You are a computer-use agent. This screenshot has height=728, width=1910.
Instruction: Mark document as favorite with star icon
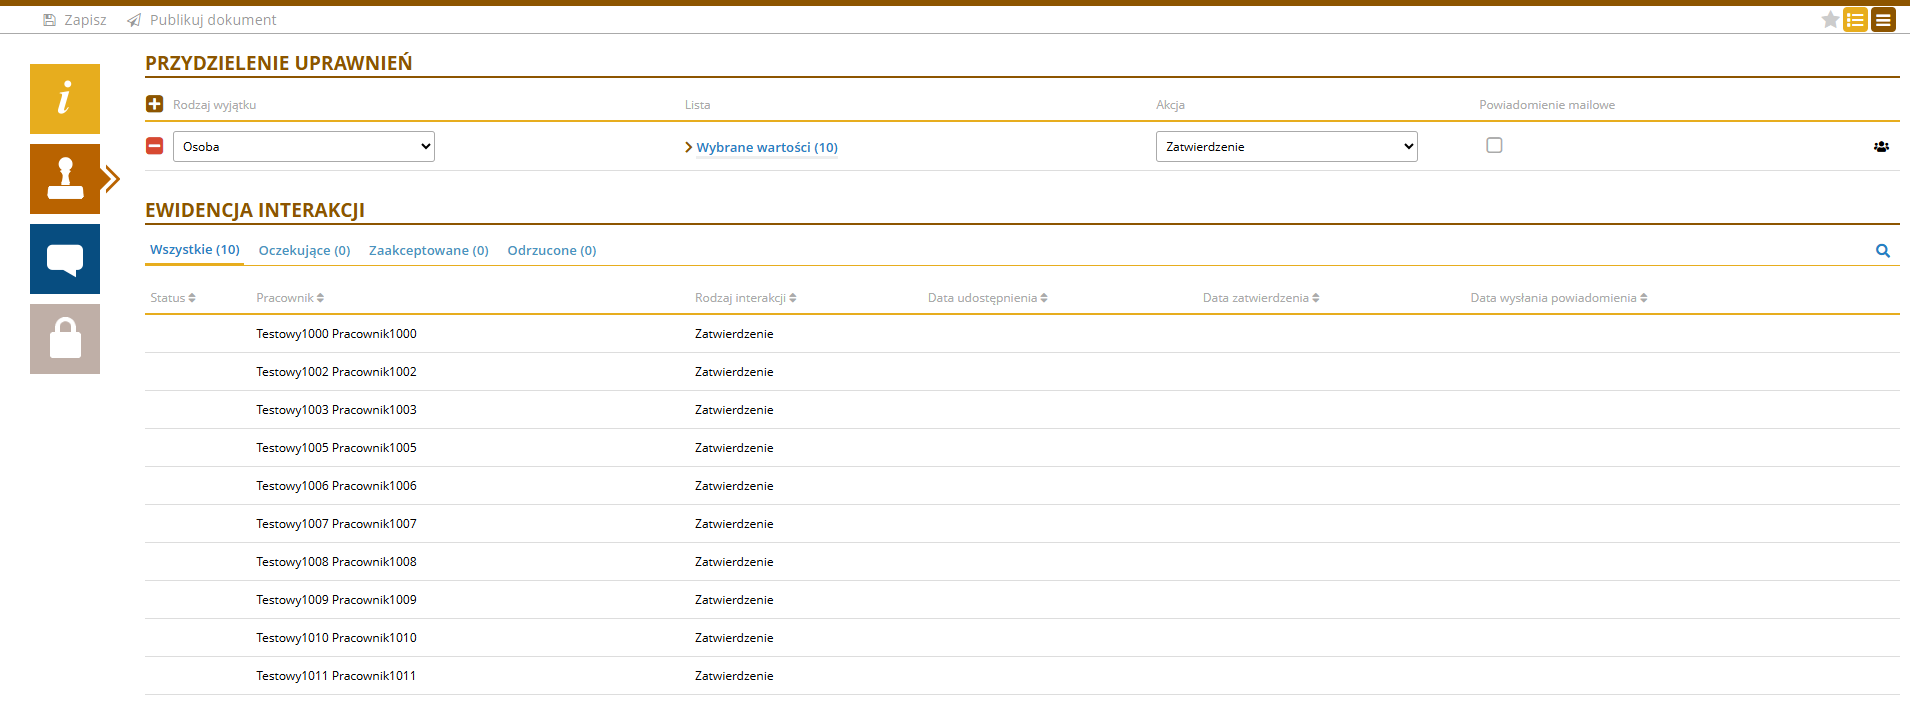click(x=1830, y=19)
